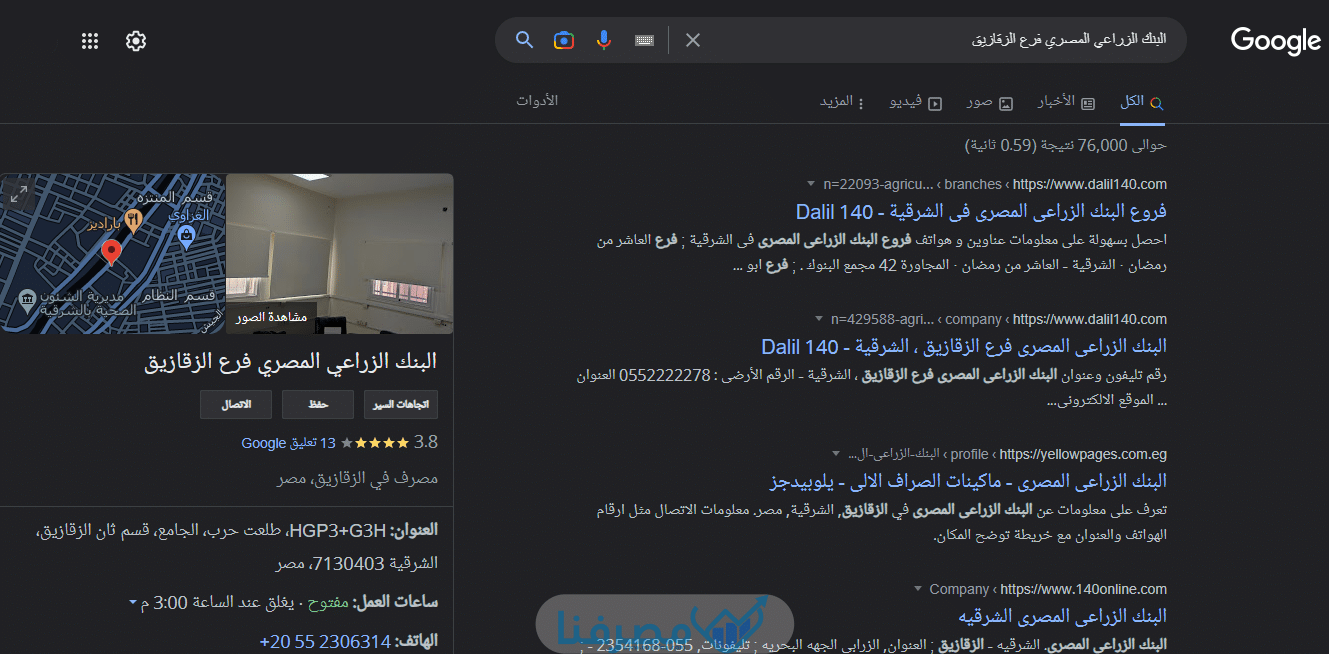The image size is (1329, 654).
Task: Open Google Lens image search camera icon
Action: 563,39
